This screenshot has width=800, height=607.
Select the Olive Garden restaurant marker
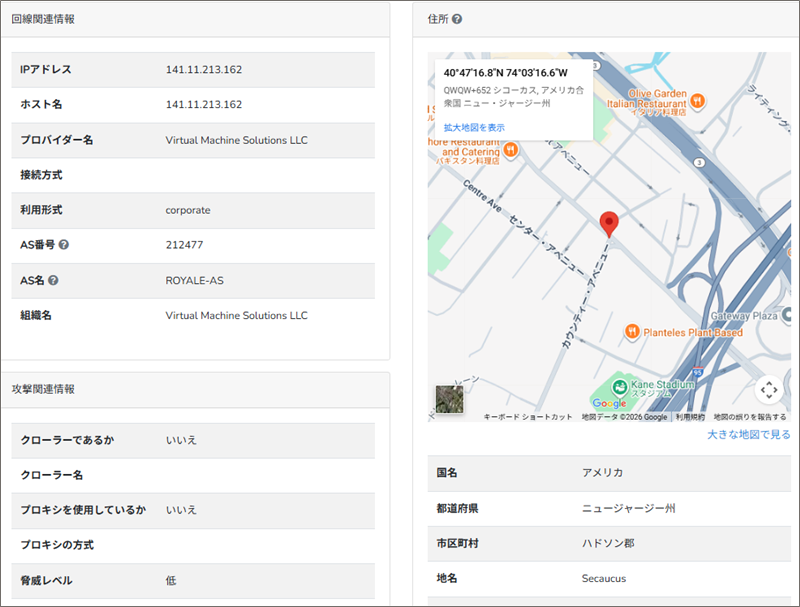click(x=698, y=100)
